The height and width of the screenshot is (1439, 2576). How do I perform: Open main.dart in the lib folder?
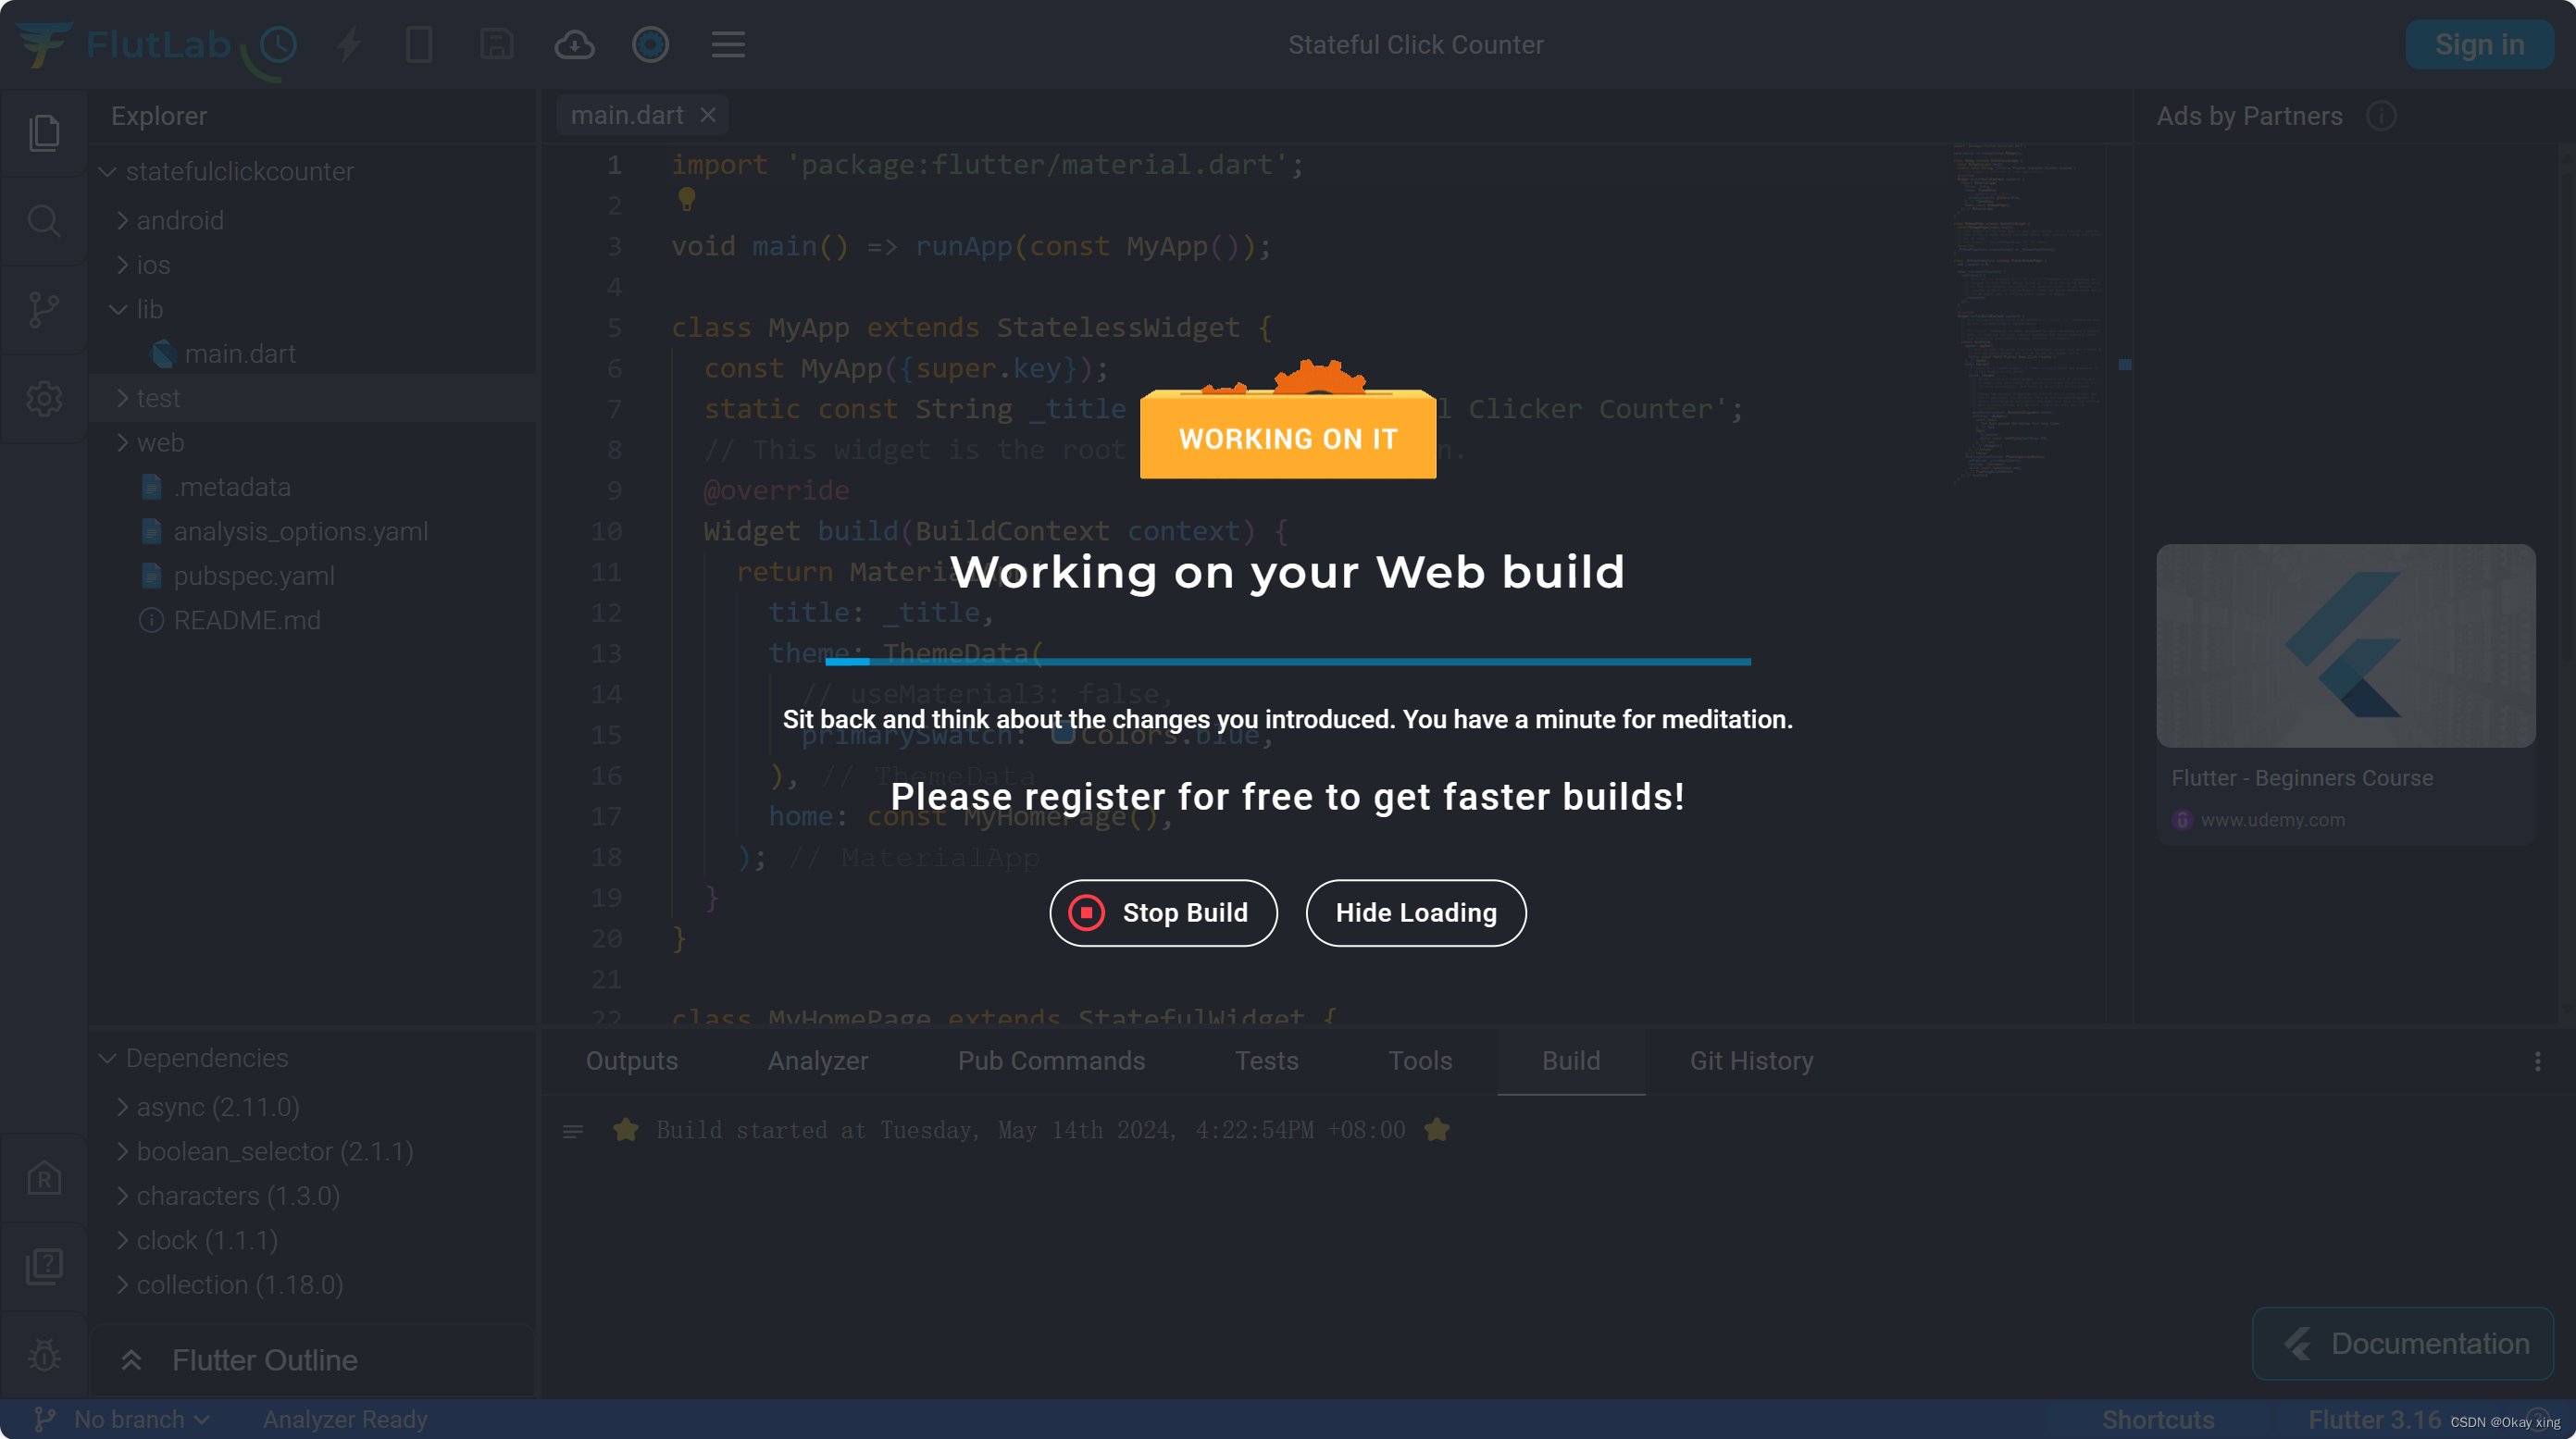(240, 353)
